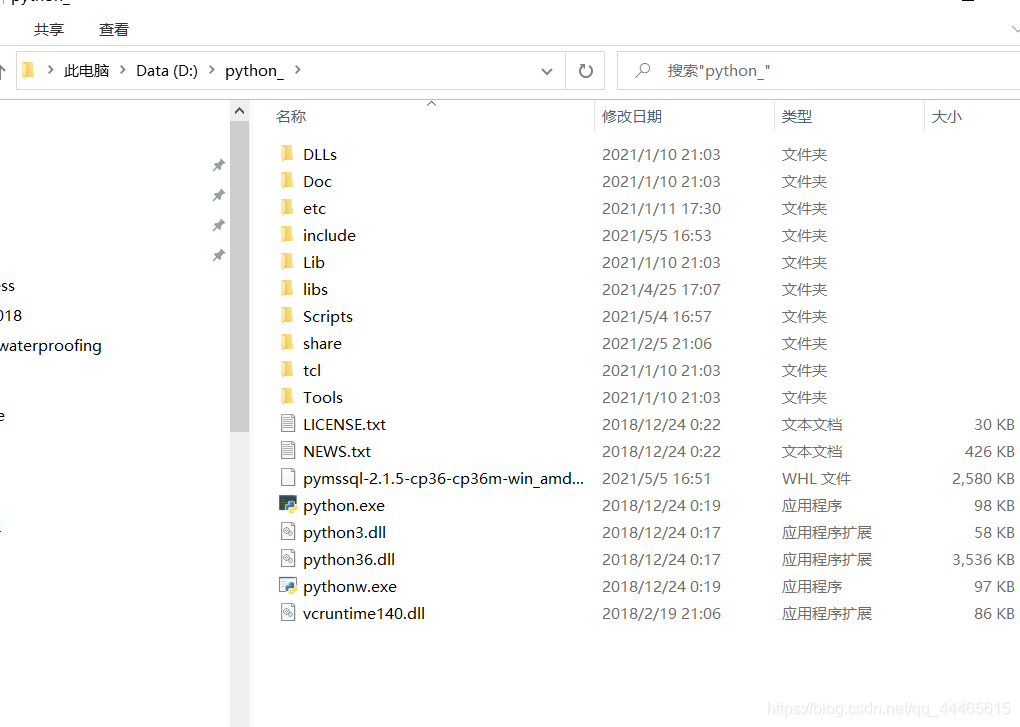
Task: Select the file name vcruntime140.dll
Action: click(x=364, y=613)
